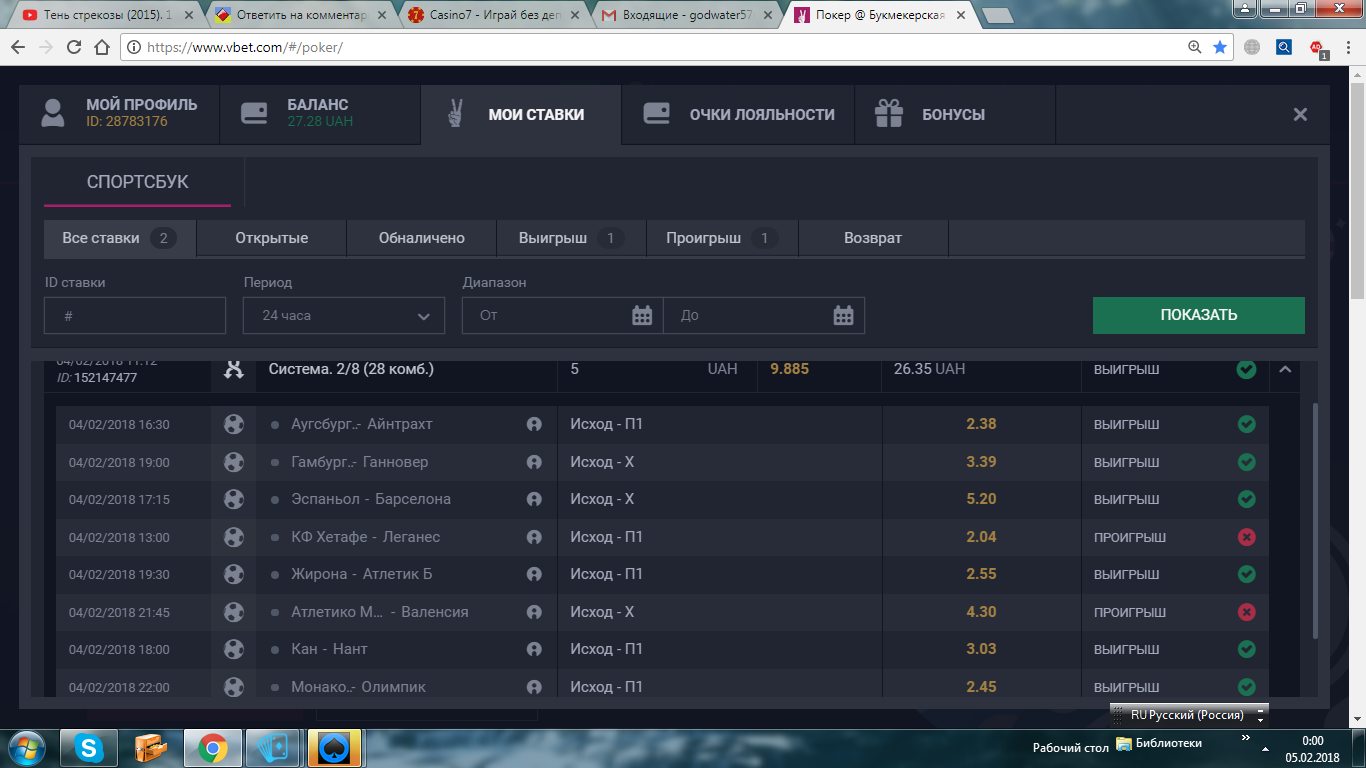The width and height of the screenshot is (1366, 768).
Task: Open the AdBlock extension
Action: click(x=1316, y=48)
